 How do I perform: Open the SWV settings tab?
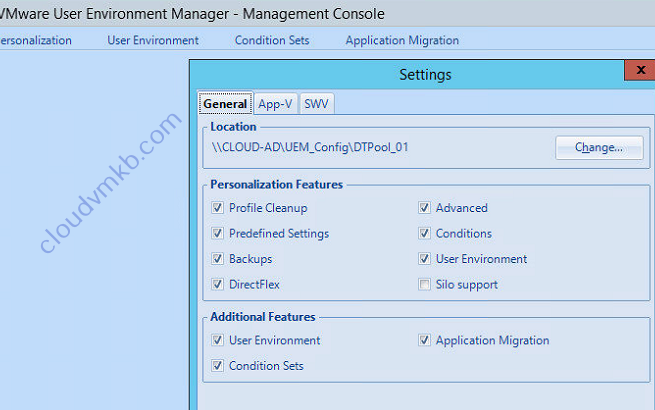[x=316, y=104]
